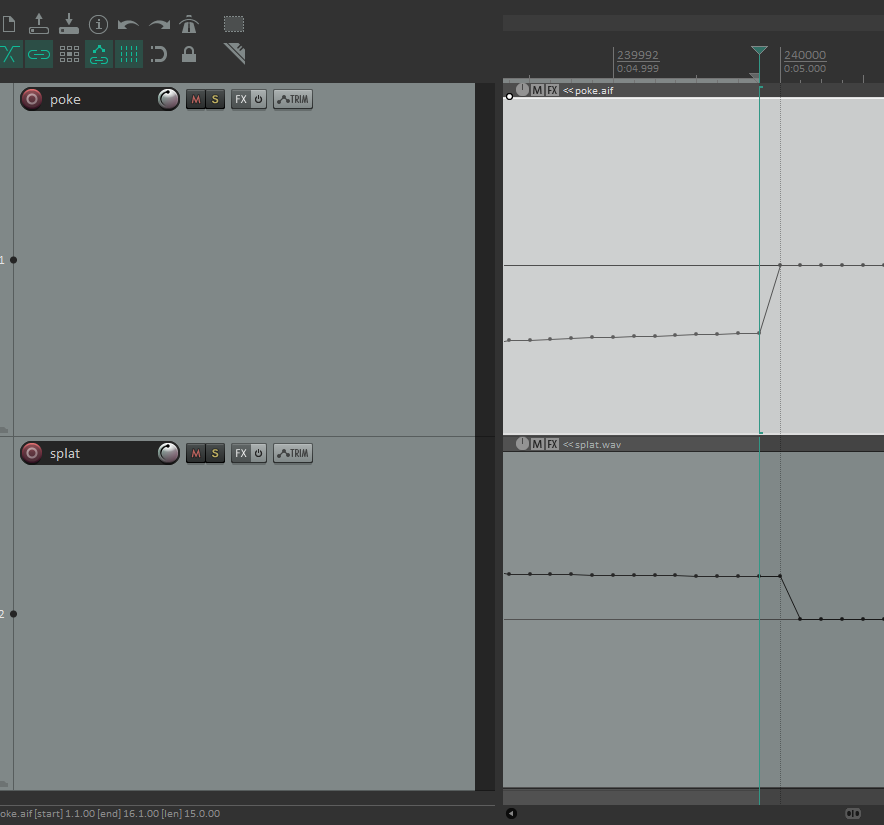Arm record on poke track
Image resolution: width=884 pixels, height=825 pixels.
click(x=32, y=99)
